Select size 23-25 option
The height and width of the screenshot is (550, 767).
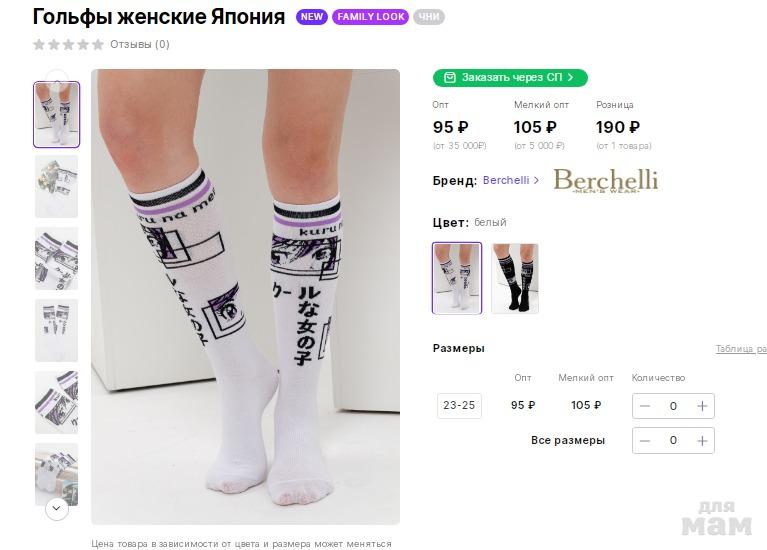tap(459, 406)
